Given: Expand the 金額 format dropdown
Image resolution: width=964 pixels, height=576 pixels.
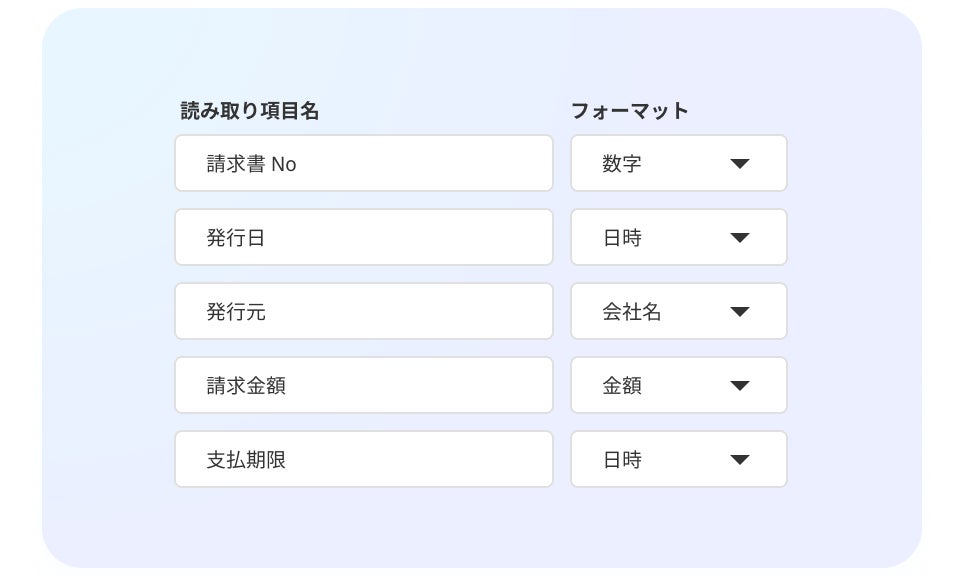Looking at the screenshot, I should pos(678,385).
